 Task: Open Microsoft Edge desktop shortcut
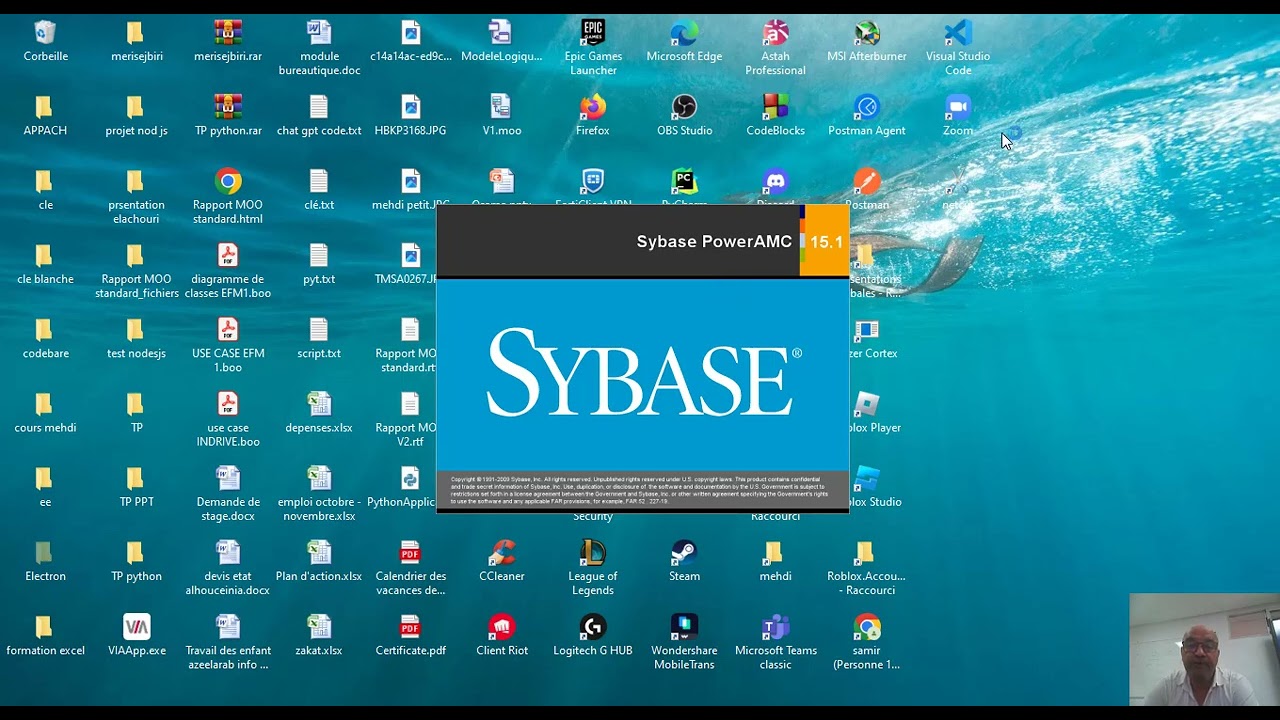coord(684,41)
